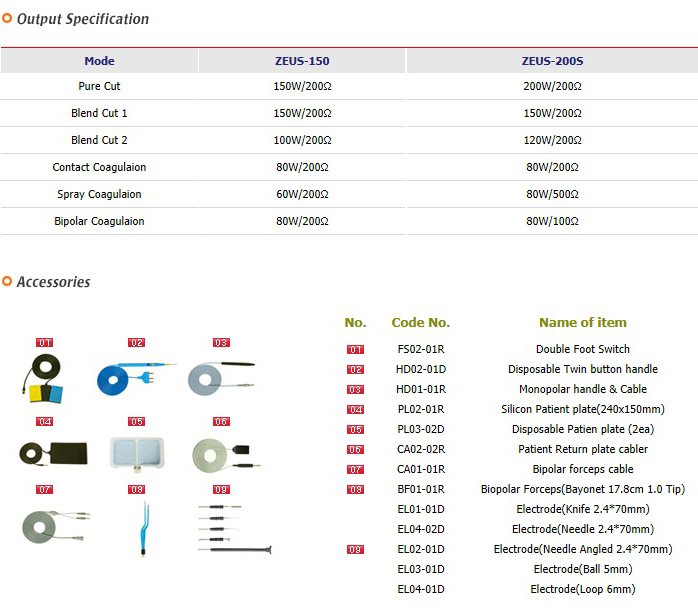Click the No. column heading
Screen dimensions: 698x615
(355, 323)
